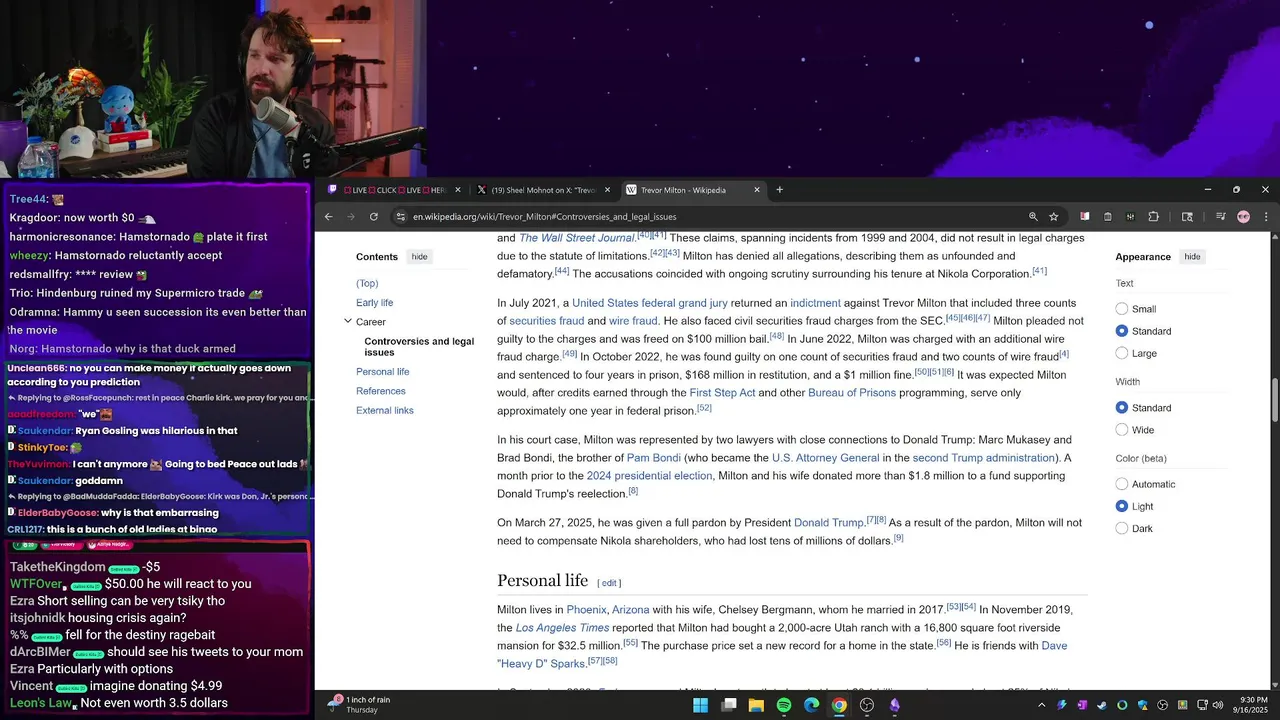Screen dimensions: 1280x720
Task: Open the securities fraud link
Action: tap(546, 321)
